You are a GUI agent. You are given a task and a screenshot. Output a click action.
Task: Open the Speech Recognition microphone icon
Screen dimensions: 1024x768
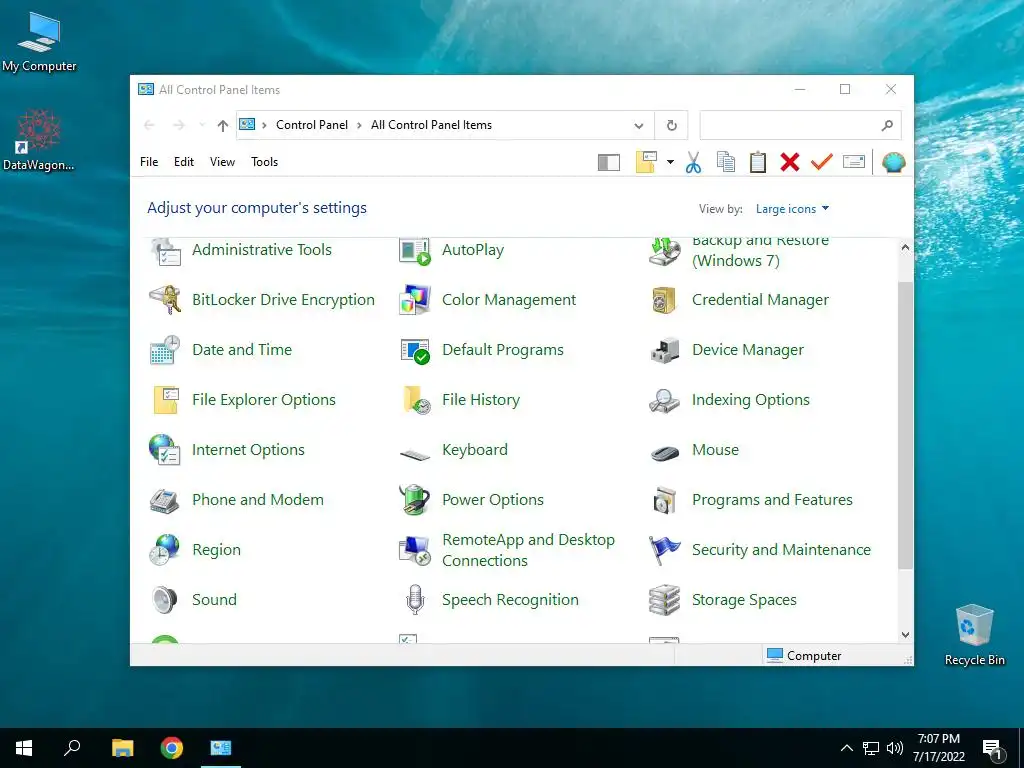click(x=415, y=600)
